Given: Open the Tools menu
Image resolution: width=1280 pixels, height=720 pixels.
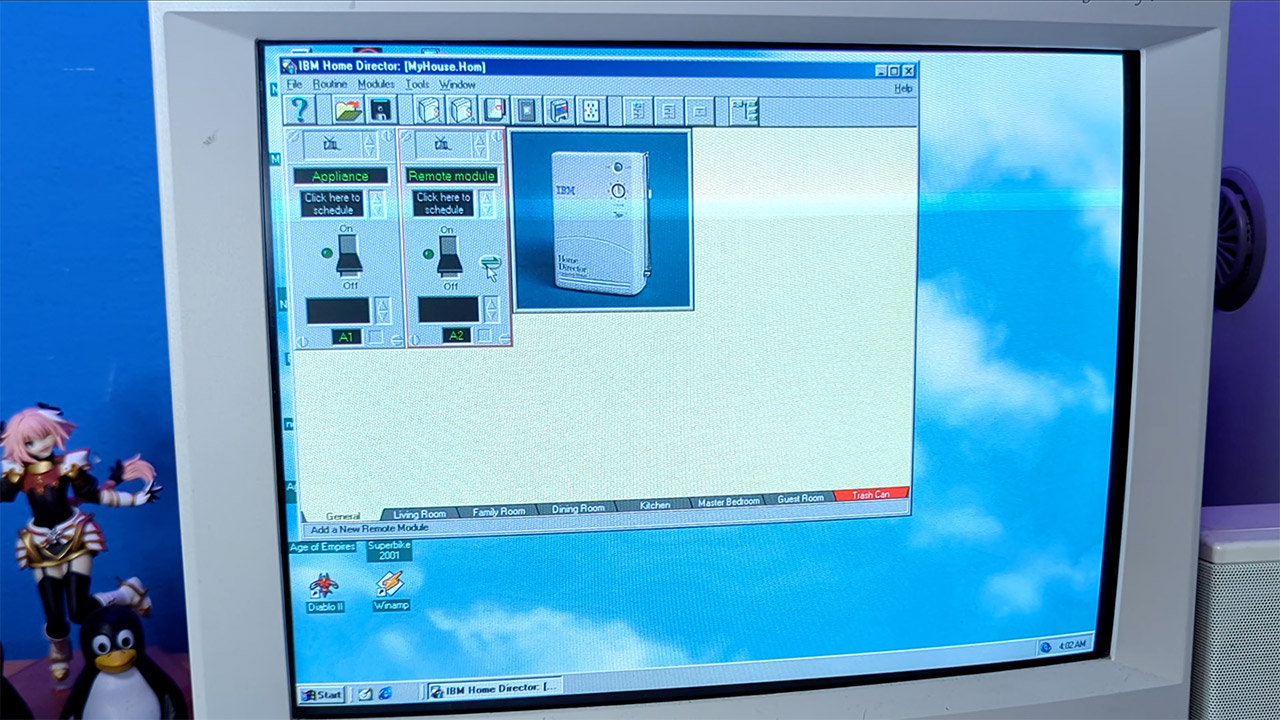Looking at the screenshot, I should click(417, 85).
